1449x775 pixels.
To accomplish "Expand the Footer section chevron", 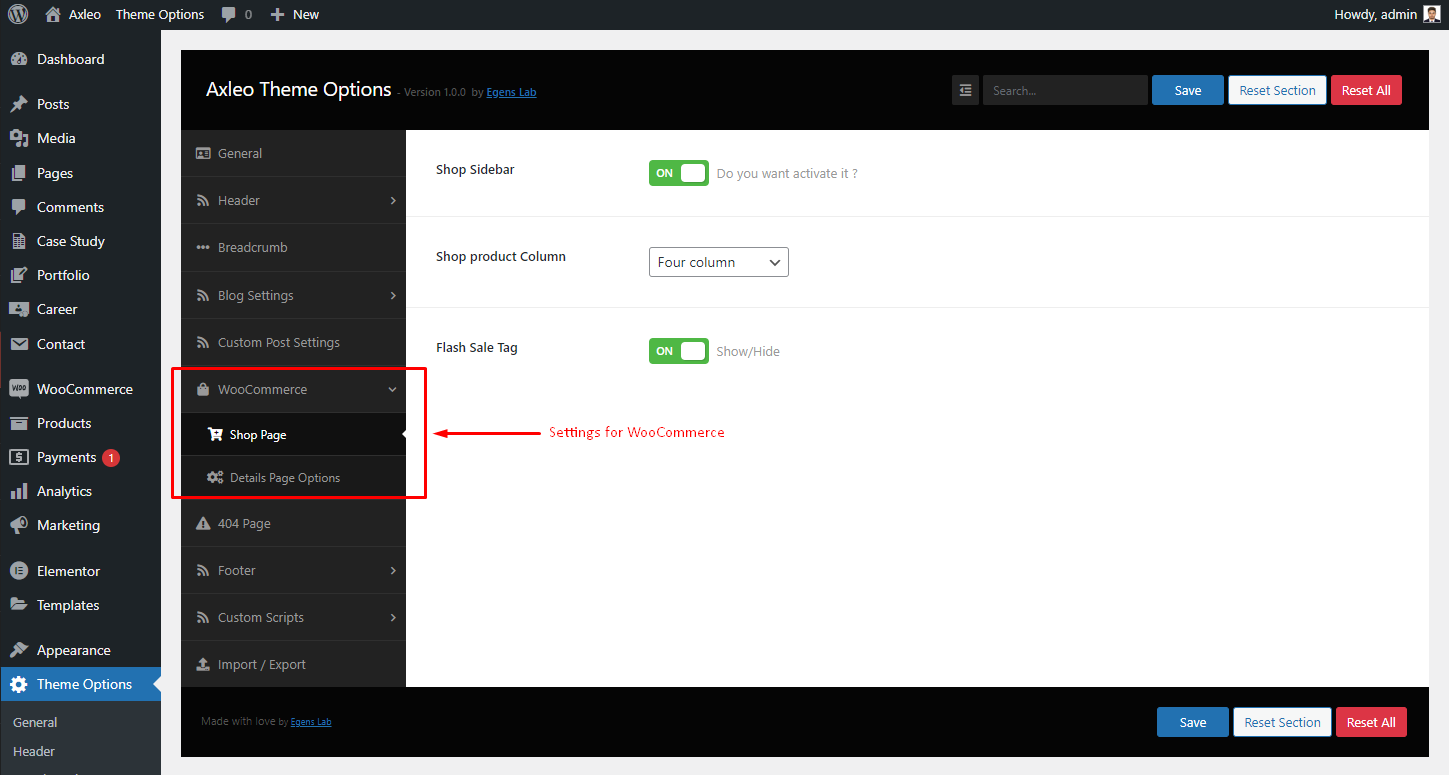I will 393,570.
